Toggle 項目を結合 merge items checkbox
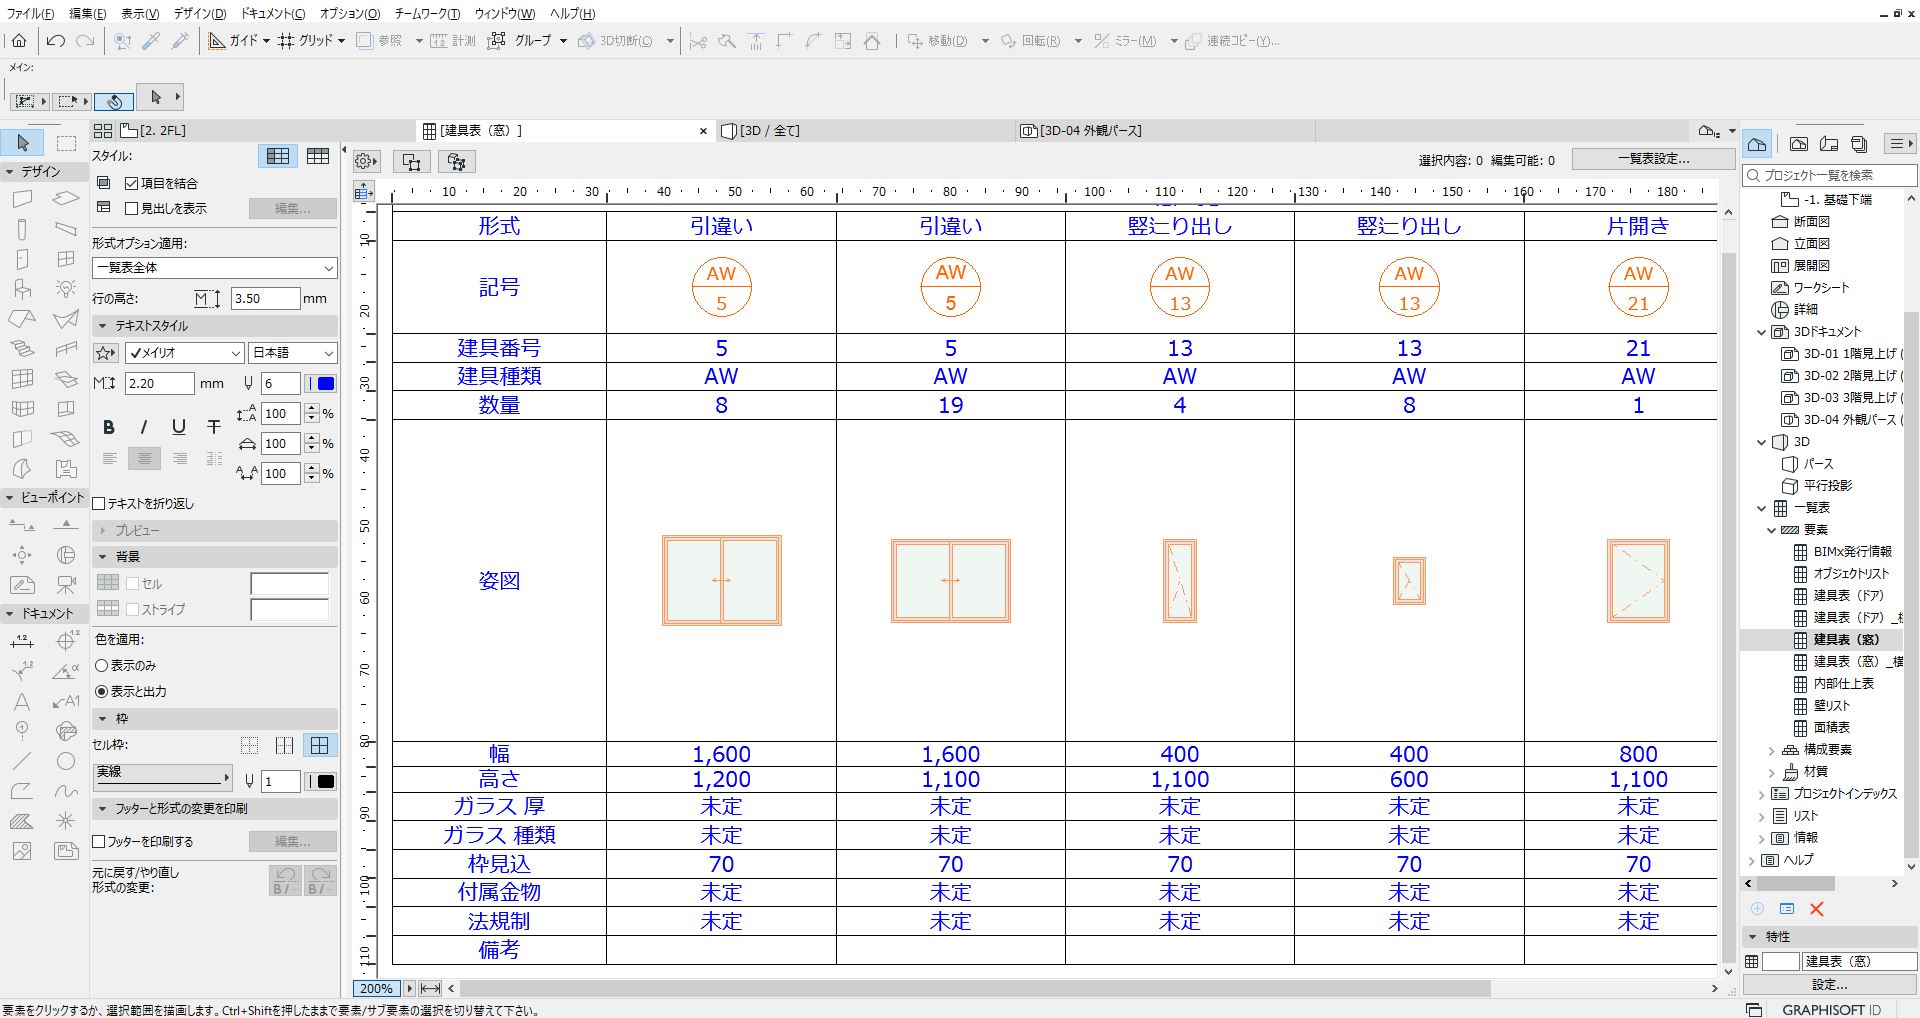This screenshot has width=1920, height=1018. point(131,183)
